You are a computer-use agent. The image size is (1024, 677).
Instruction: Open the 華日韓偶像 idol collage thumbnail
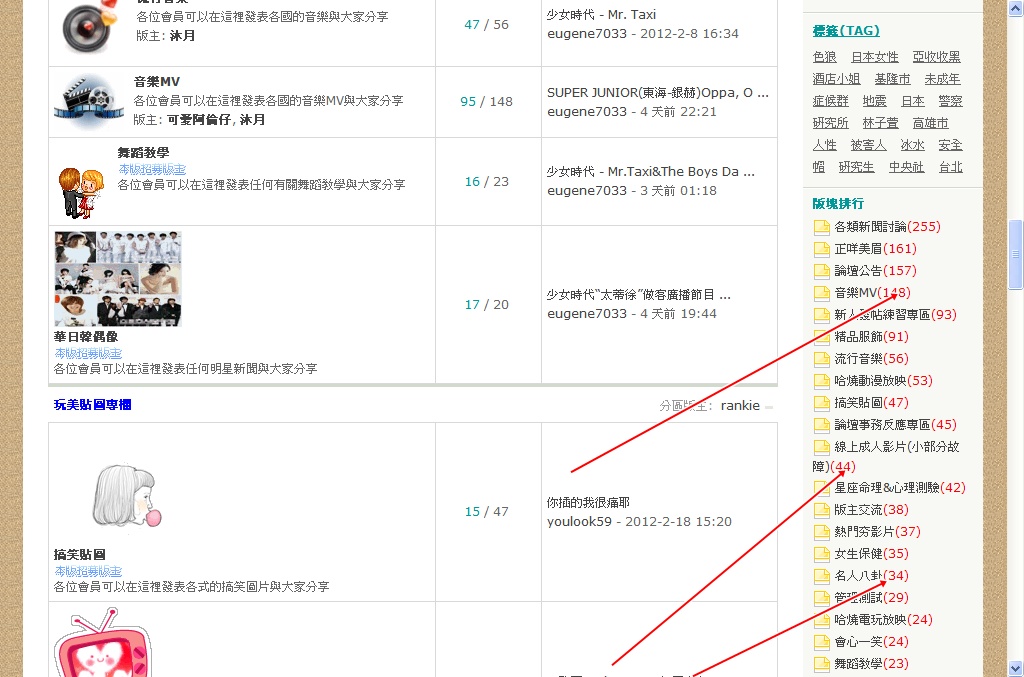tap(118, 278)
